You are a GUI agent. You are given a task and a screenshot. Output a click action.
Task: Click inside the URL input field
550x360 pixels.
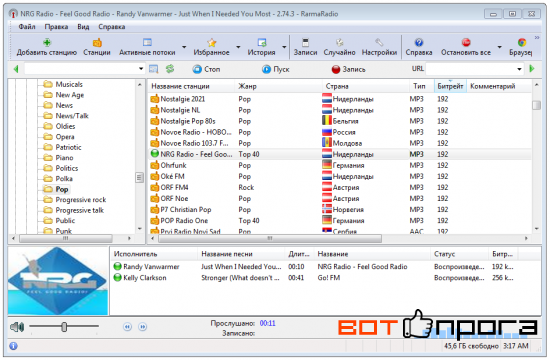pos(471,69)
